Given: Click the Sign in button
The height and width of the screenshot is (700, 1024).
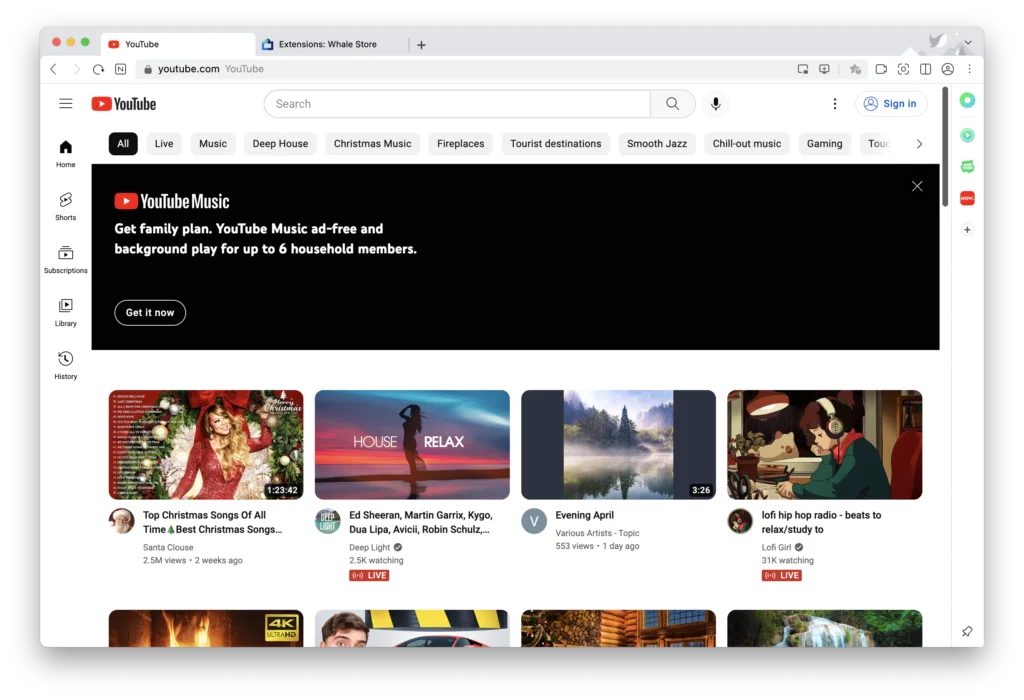Looking at the screenshot, I should [x=891, y=104].
